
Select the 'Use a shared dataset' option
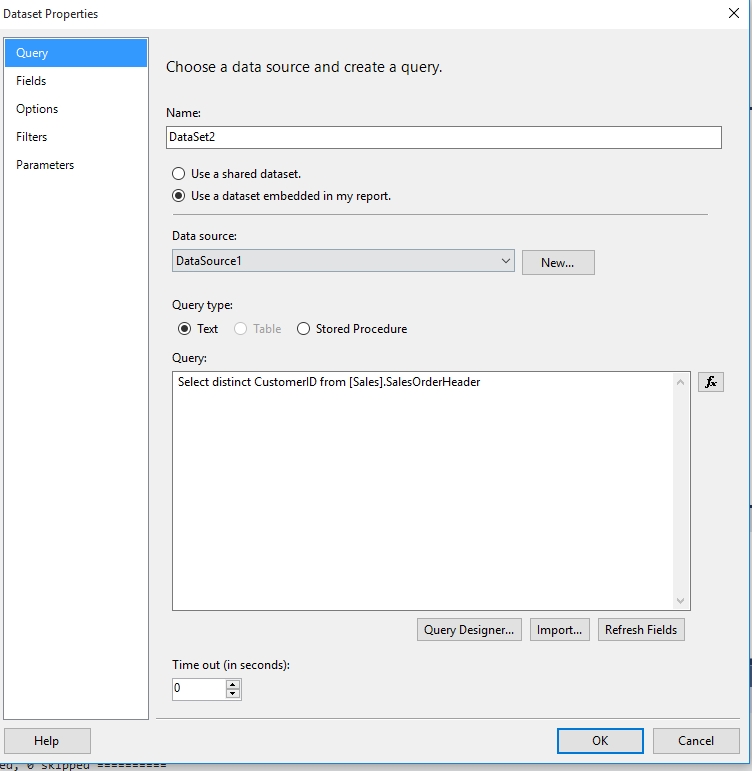[x=179, y=174]
